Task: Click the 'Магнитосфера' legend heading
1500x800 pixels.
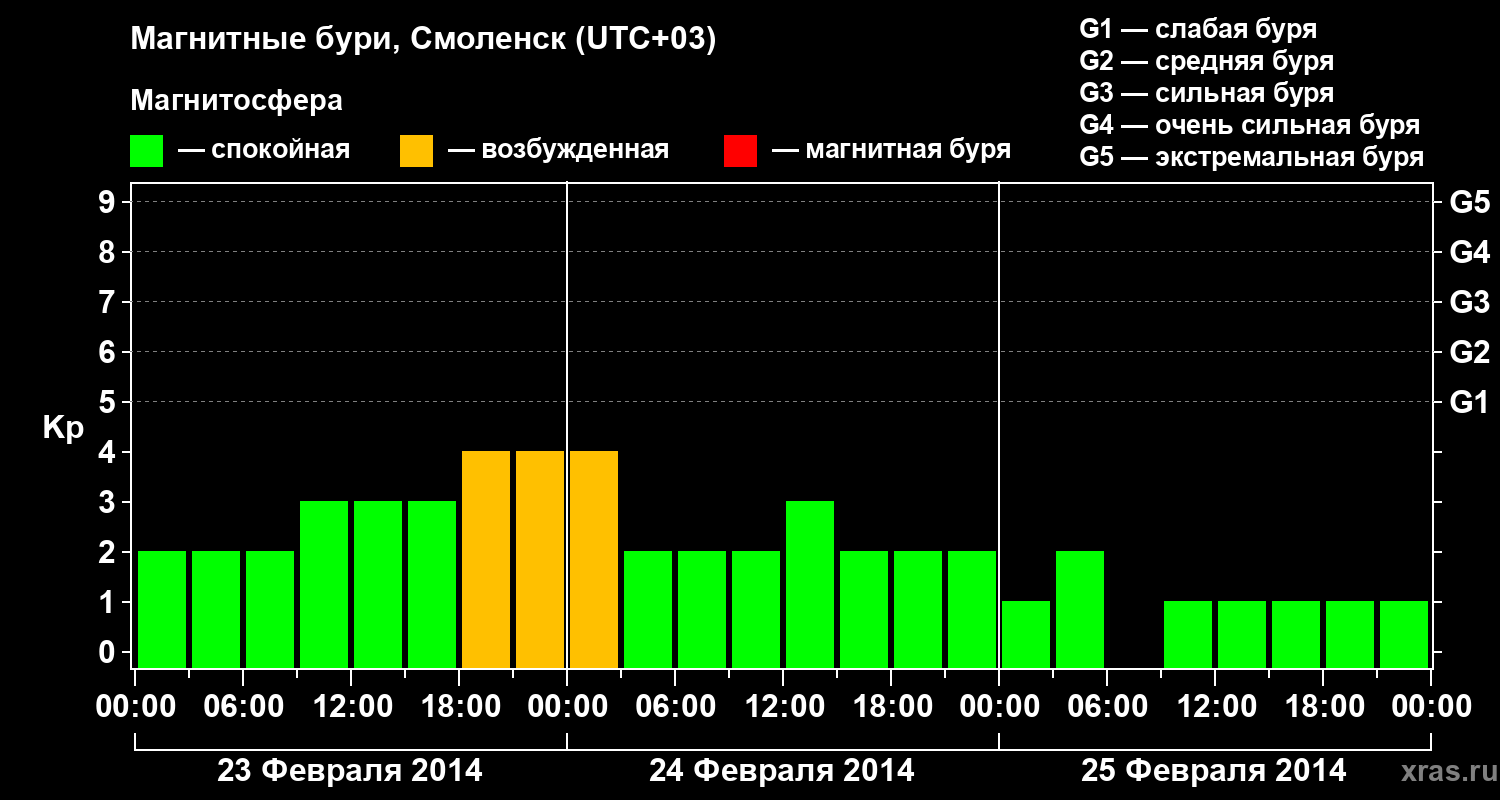Action: [x=237, y=101]
